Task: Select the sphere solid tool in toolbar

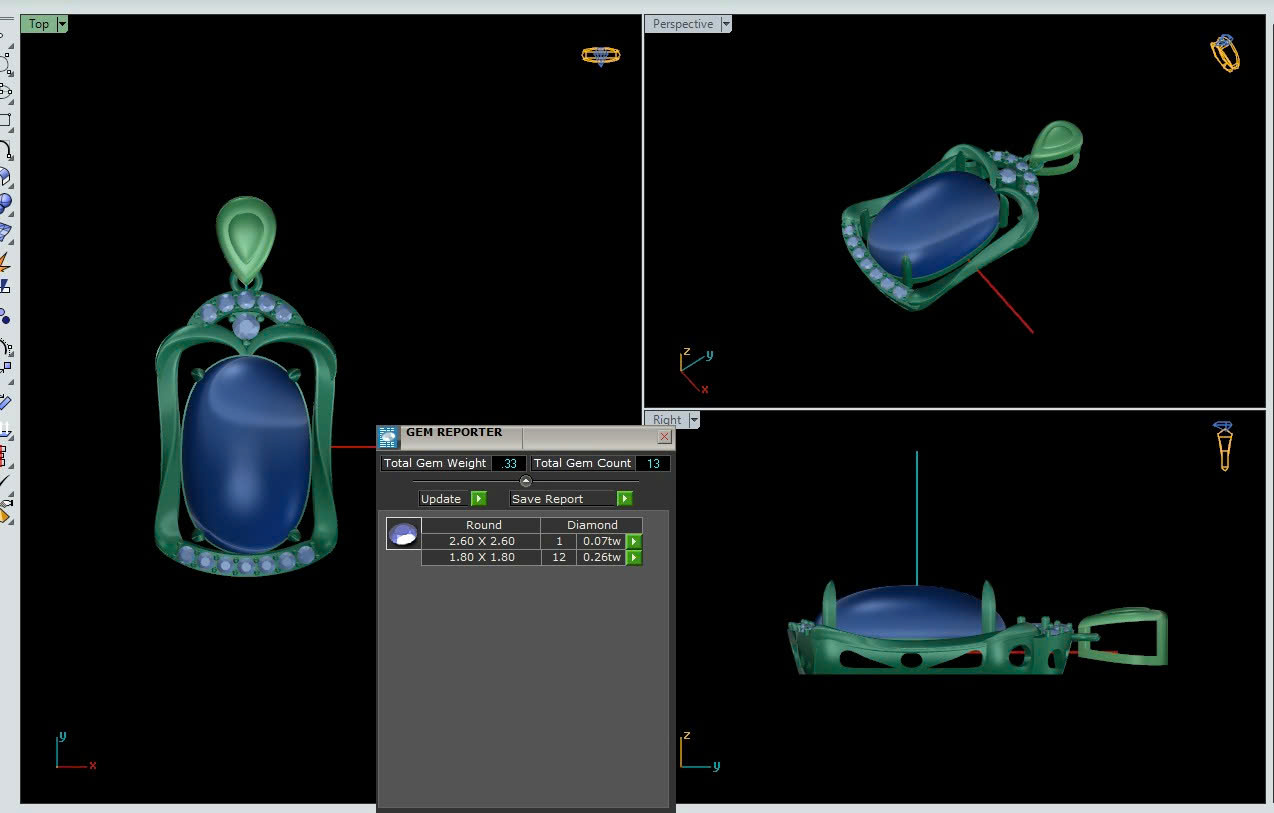Action: 5,203
